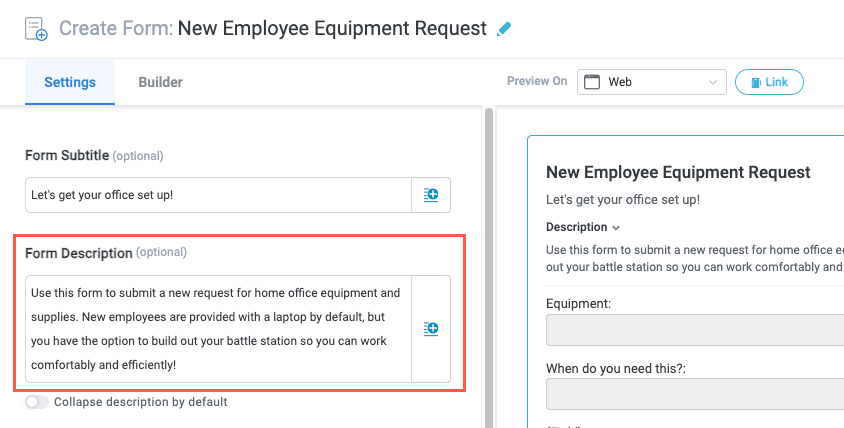
Task: Click the 'Let's get your office set up!' preview subtitle
Action: 623,200
